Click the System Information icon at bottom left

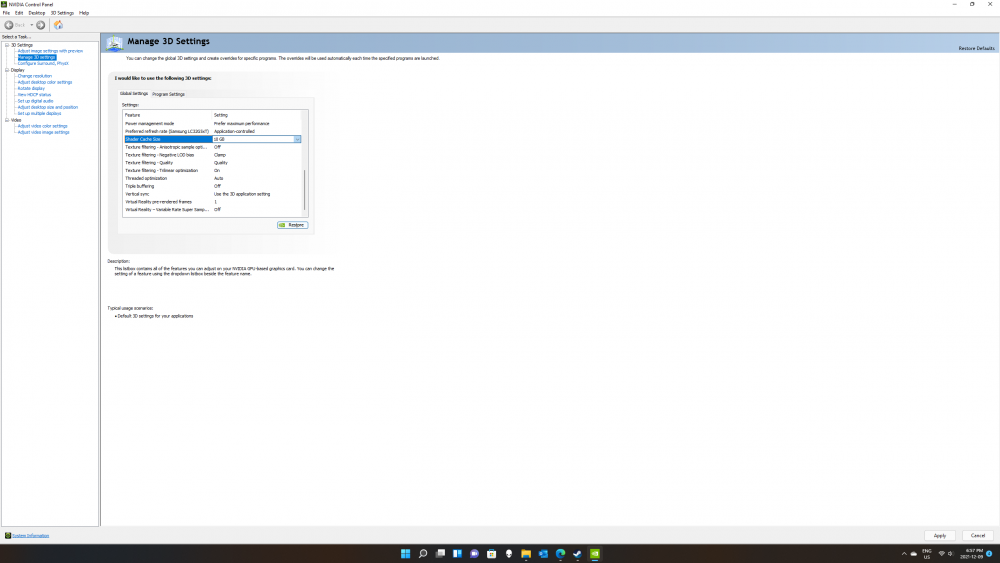(x=8, y=536)
